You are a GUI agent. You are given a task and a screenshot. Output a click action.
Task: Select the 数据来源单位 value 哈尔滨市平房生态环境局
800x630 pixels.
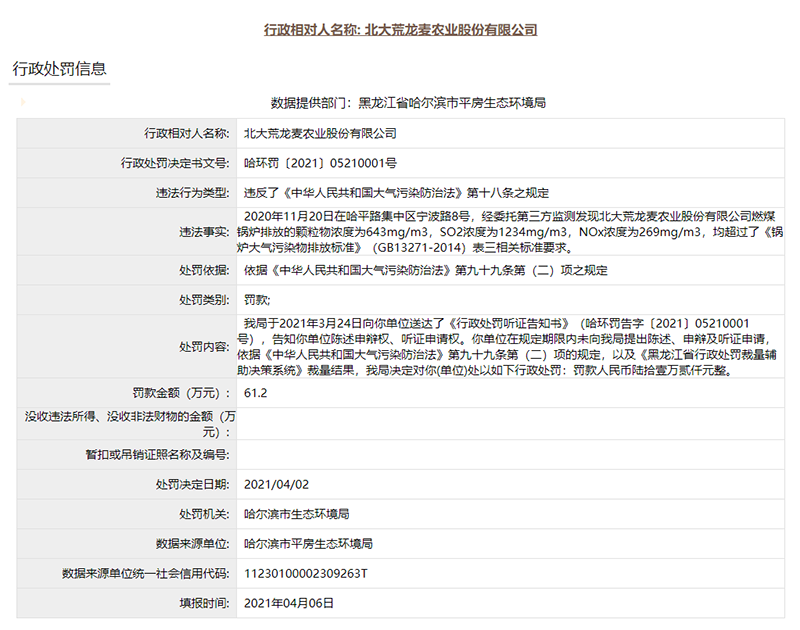tap(308, 544)
